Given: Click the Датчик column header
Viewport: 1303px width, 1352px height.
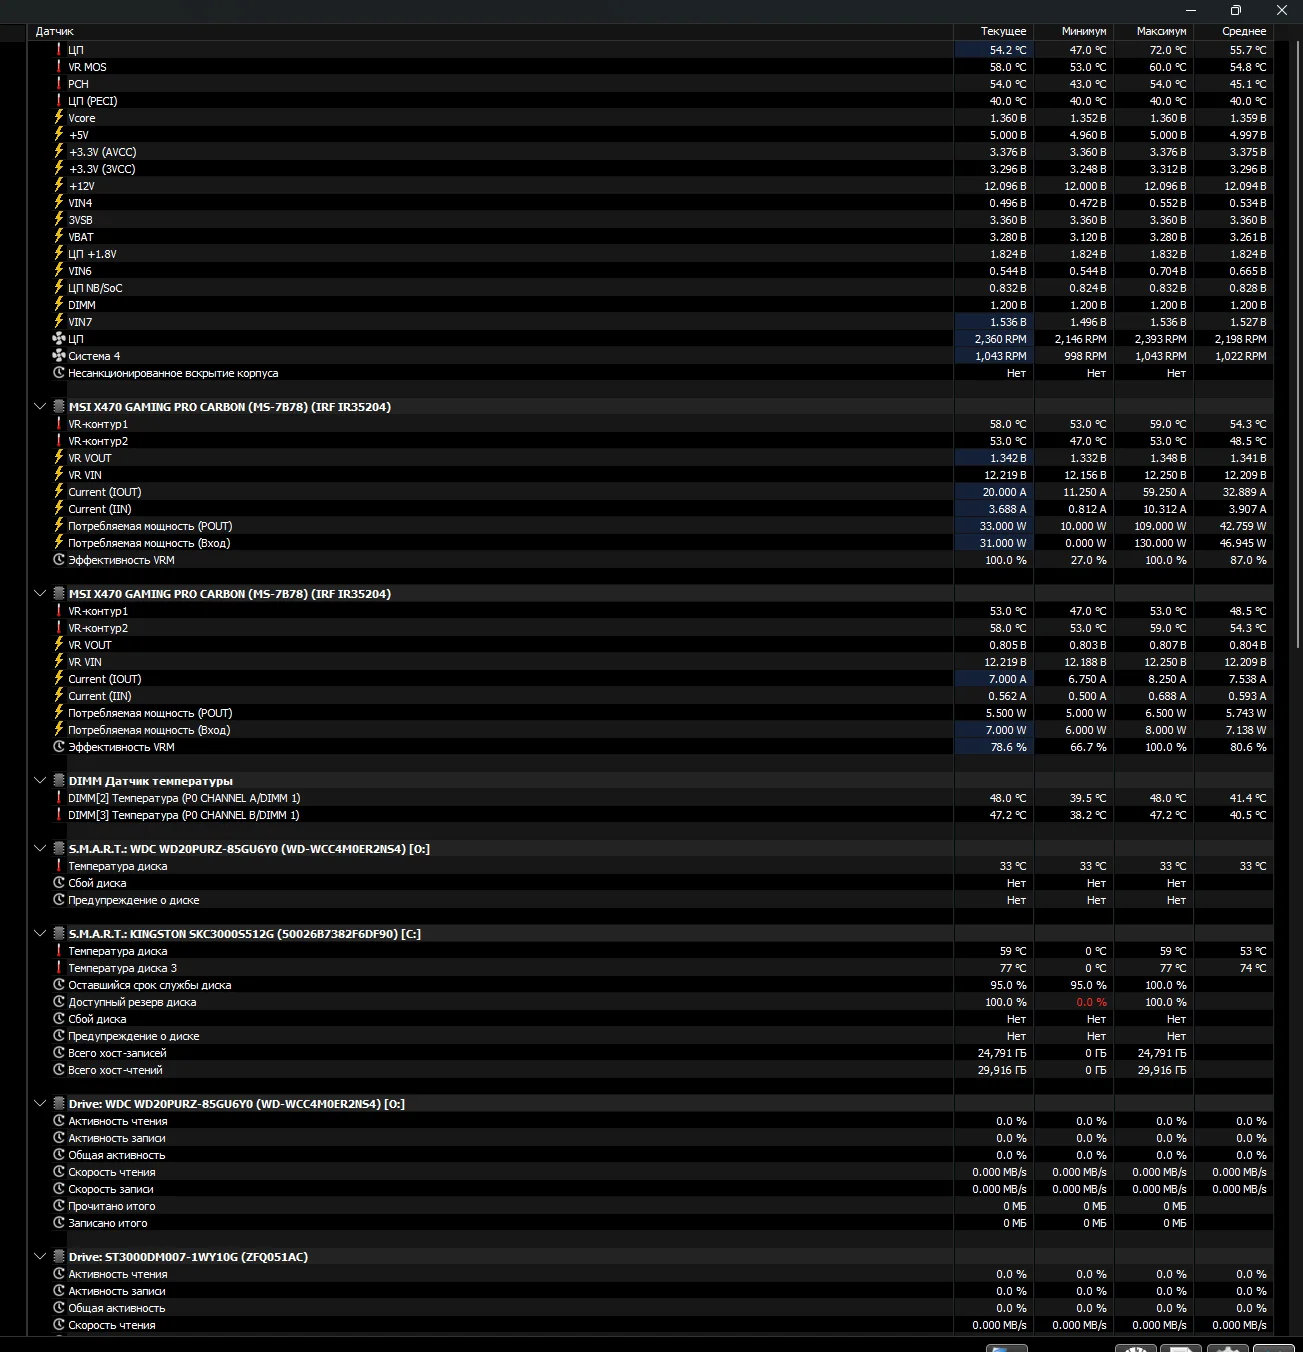Looking at the screenshot, I should [x=55, y=31].
